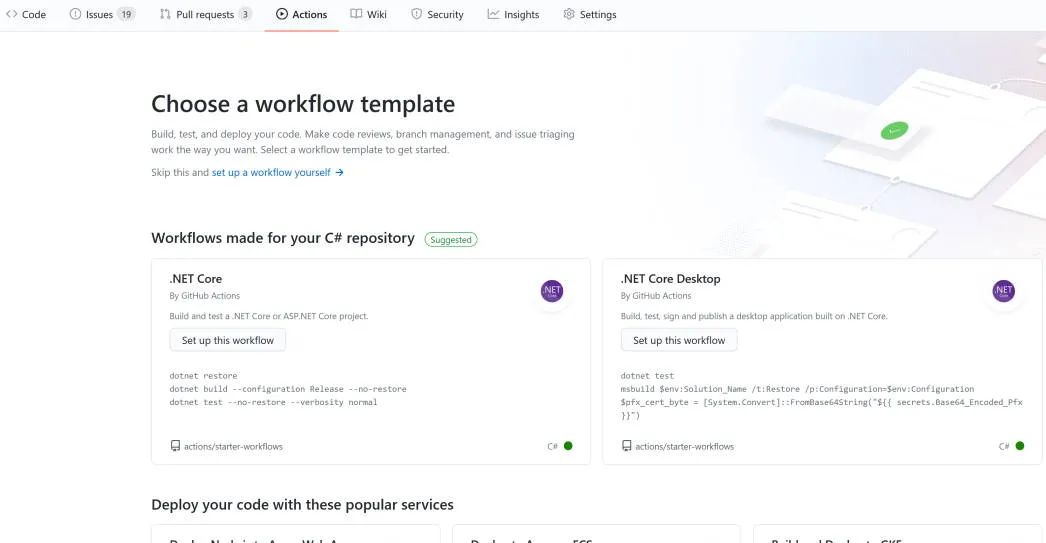Click the .NET logo on .NET Core Desktop card

(x=1003, y=291)
